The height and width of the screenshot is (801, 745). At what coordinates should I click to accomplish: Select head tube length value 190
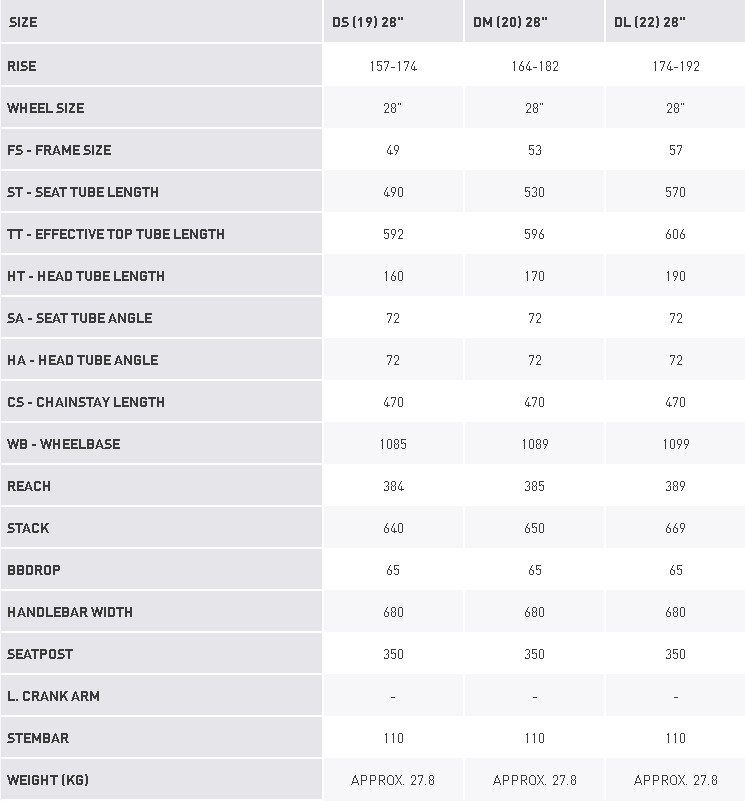676,276
